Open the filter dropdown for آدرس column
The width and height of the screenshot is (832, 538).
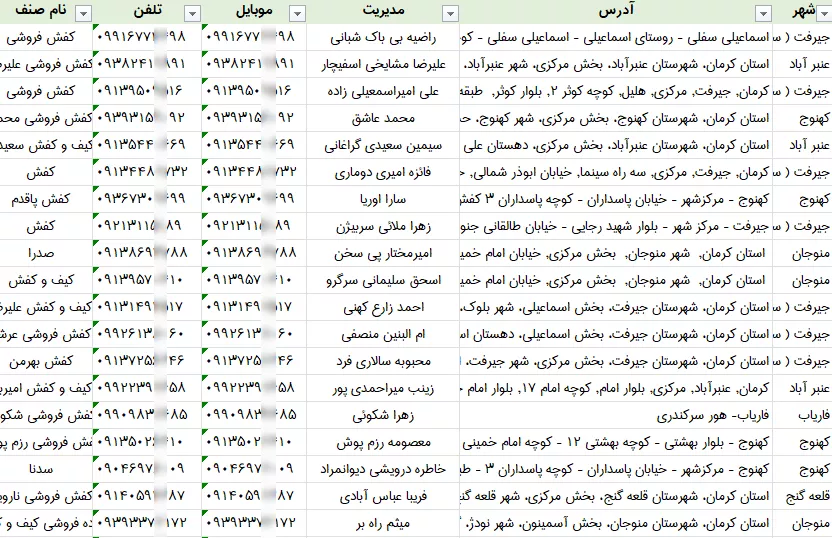(x=763, y=13)
